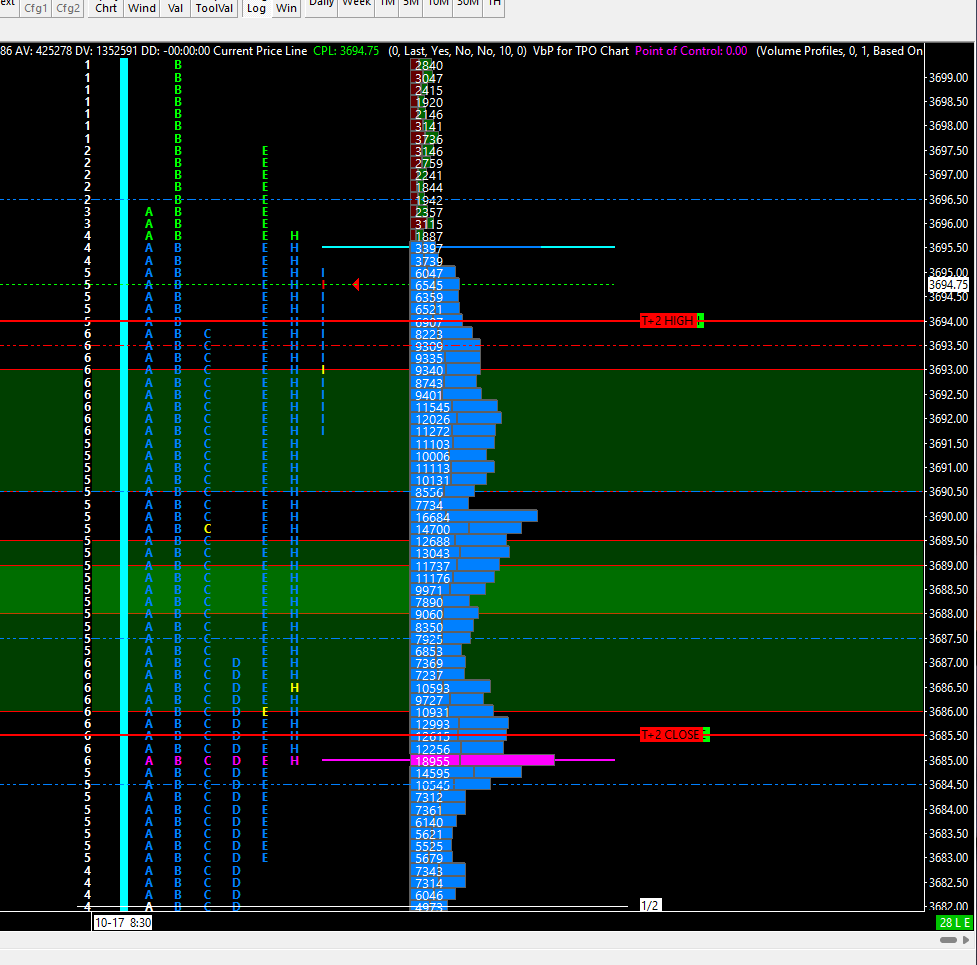The width and height of the screenshot is (977, 965).
Task: Click the current price box 3694.75
Action: [x=948, y=285]
